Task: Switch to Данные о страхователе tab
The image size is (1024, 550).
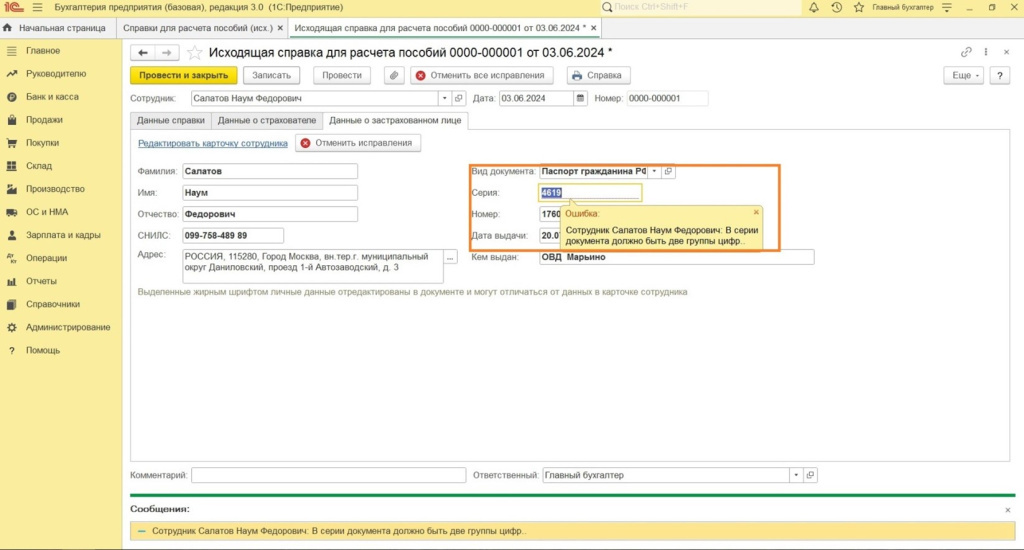Action: pos(266,120)
